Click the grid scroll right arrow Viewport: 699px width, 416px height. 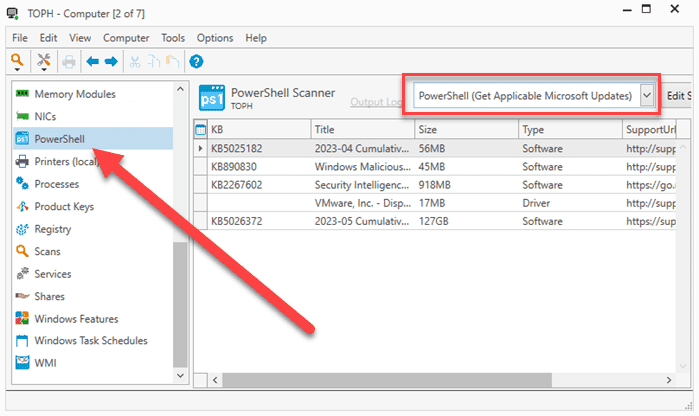coord(669,380)
